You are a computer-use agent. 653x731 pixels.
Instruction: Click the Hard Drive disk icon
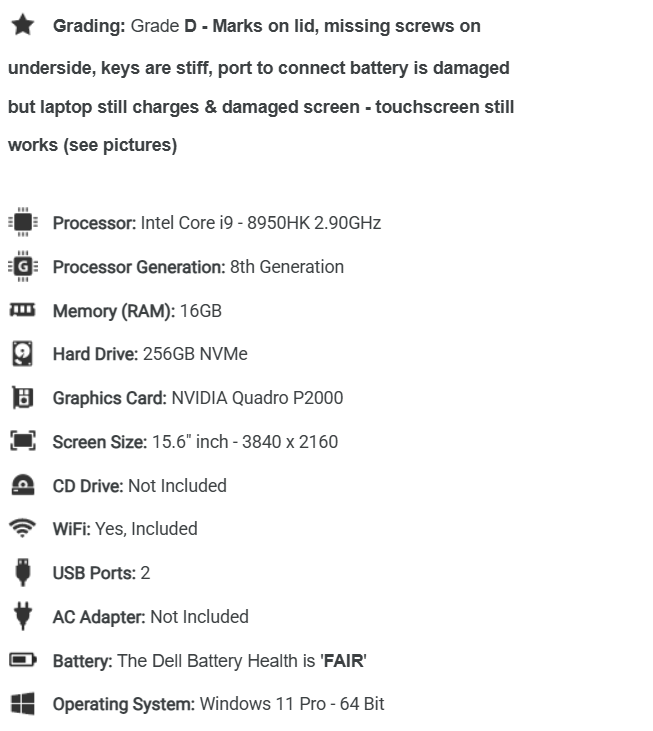22,353
